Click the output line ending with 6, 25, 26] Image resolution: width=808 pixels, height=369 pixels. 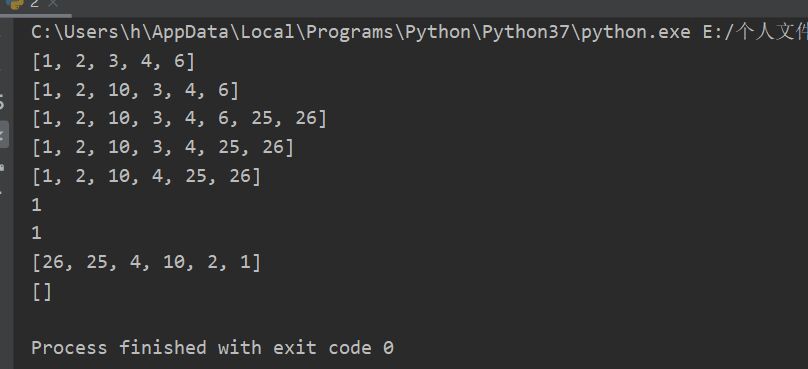(179, 119)
